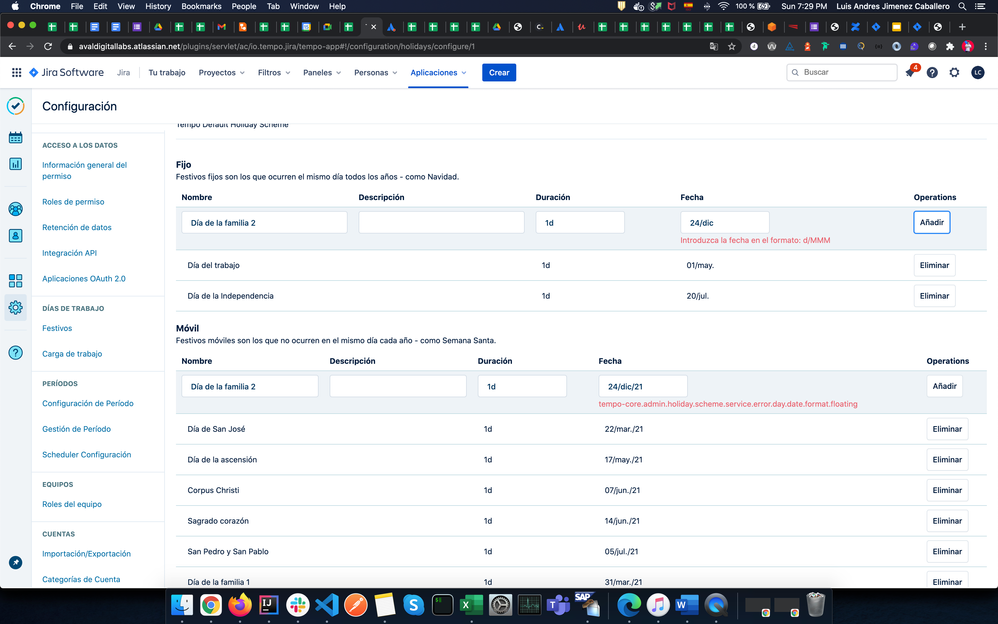Open the Tempo reports chart icon
This screenshot has height=624, width=998.
pos(15,164)
